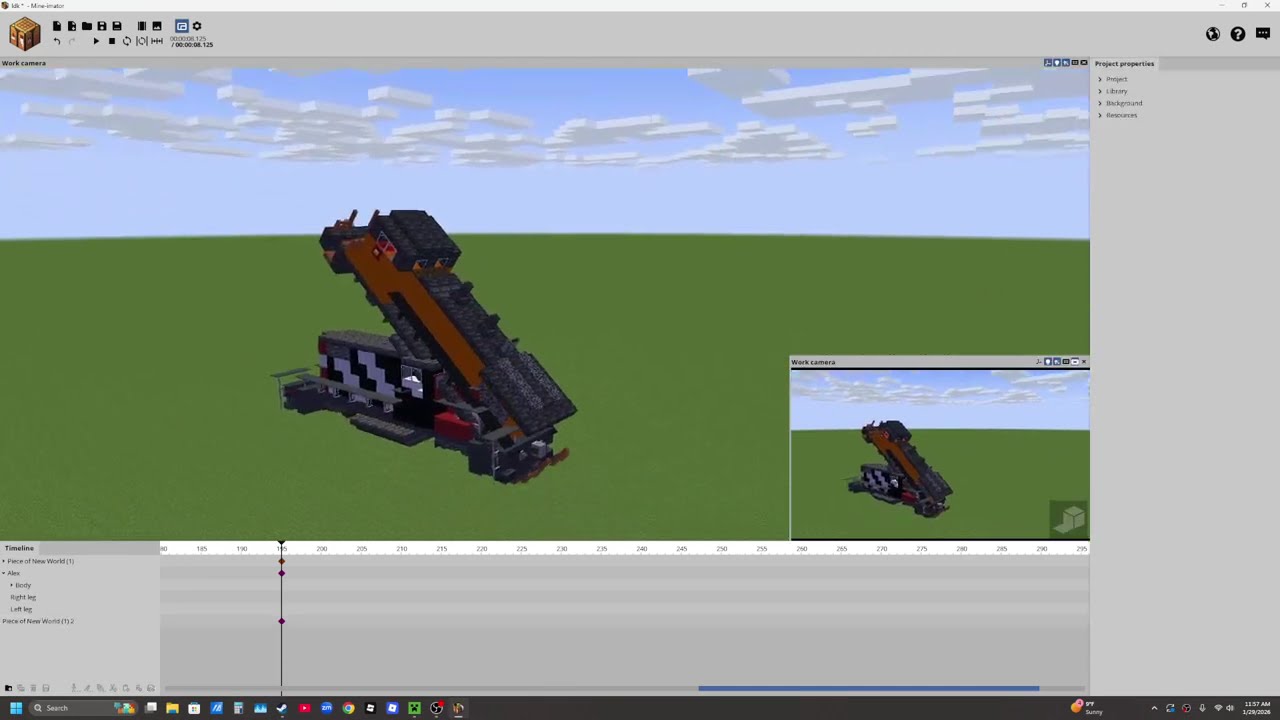Add a new folder in the timeline
This screenshot has height=720, width=1280.
click(x=9, y=688)
